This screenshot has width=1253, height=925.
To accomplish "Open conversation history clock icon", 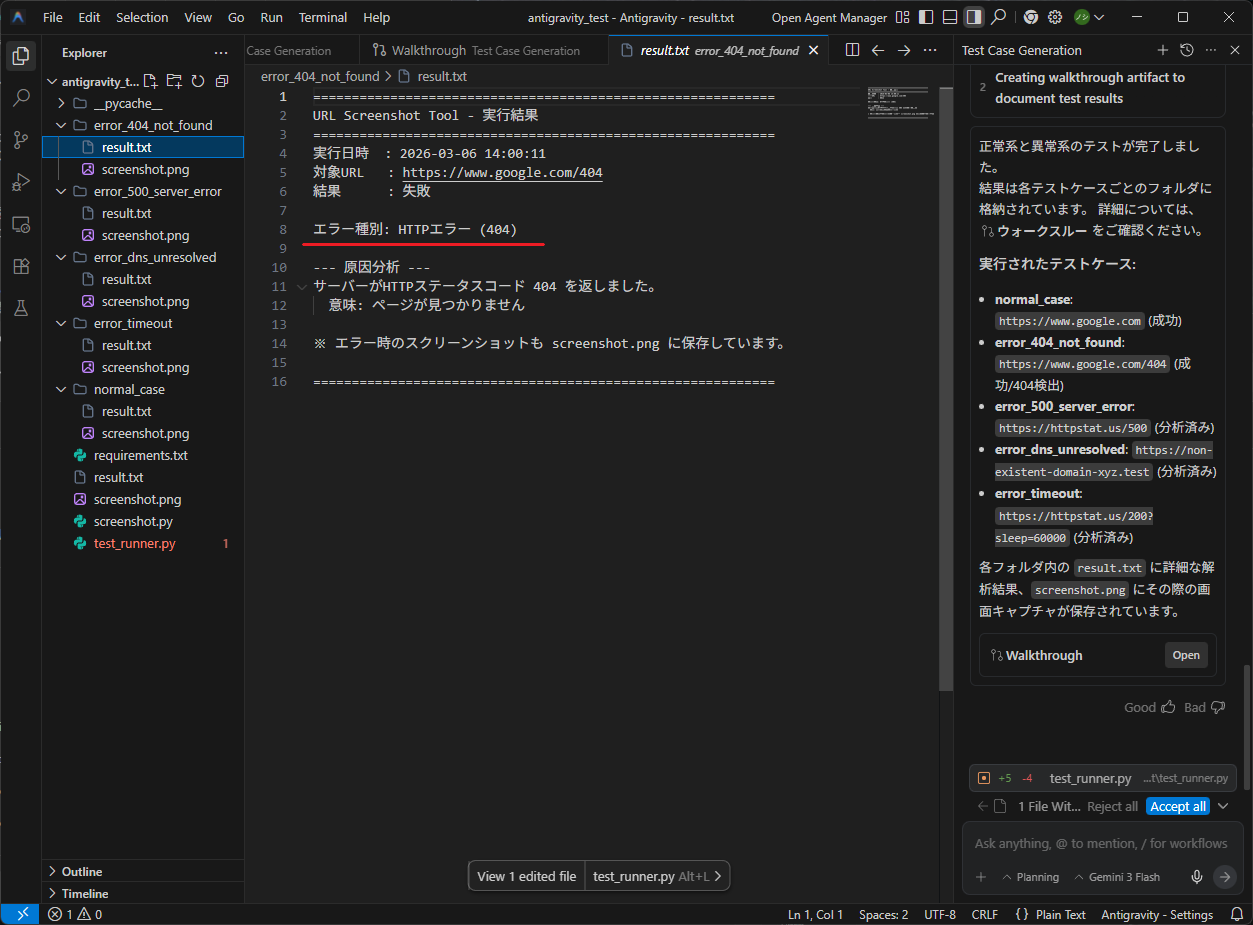I will [1187, 50].
